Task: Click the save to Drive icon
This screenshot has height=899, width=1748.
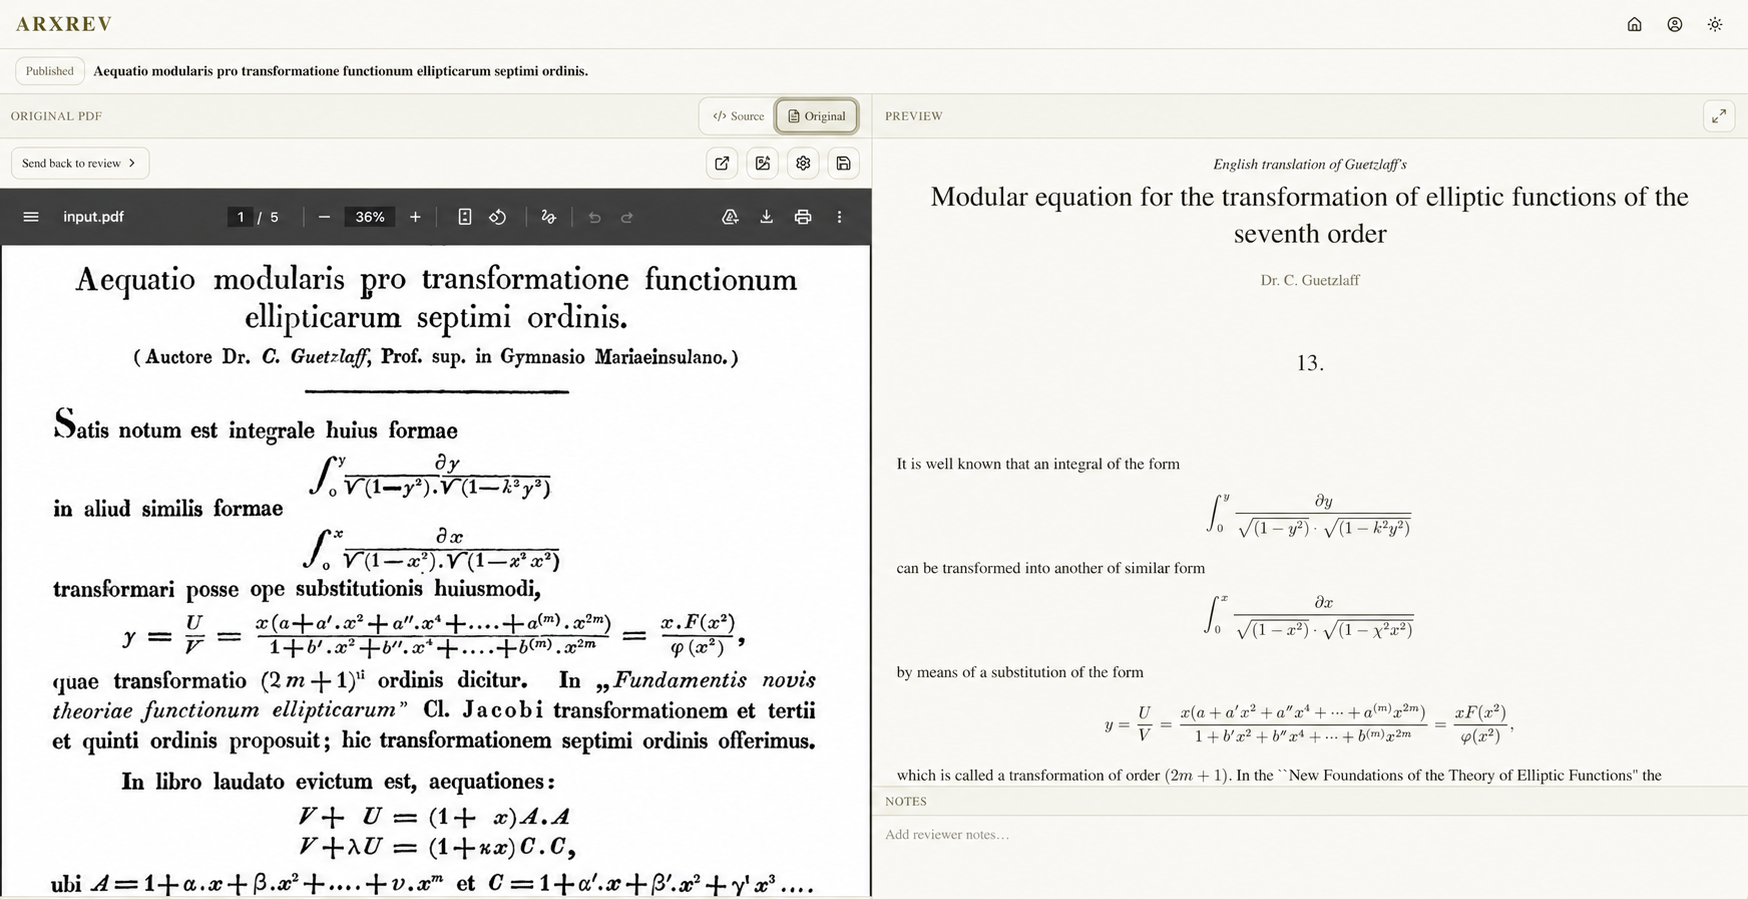Action: tap(730, 217)
